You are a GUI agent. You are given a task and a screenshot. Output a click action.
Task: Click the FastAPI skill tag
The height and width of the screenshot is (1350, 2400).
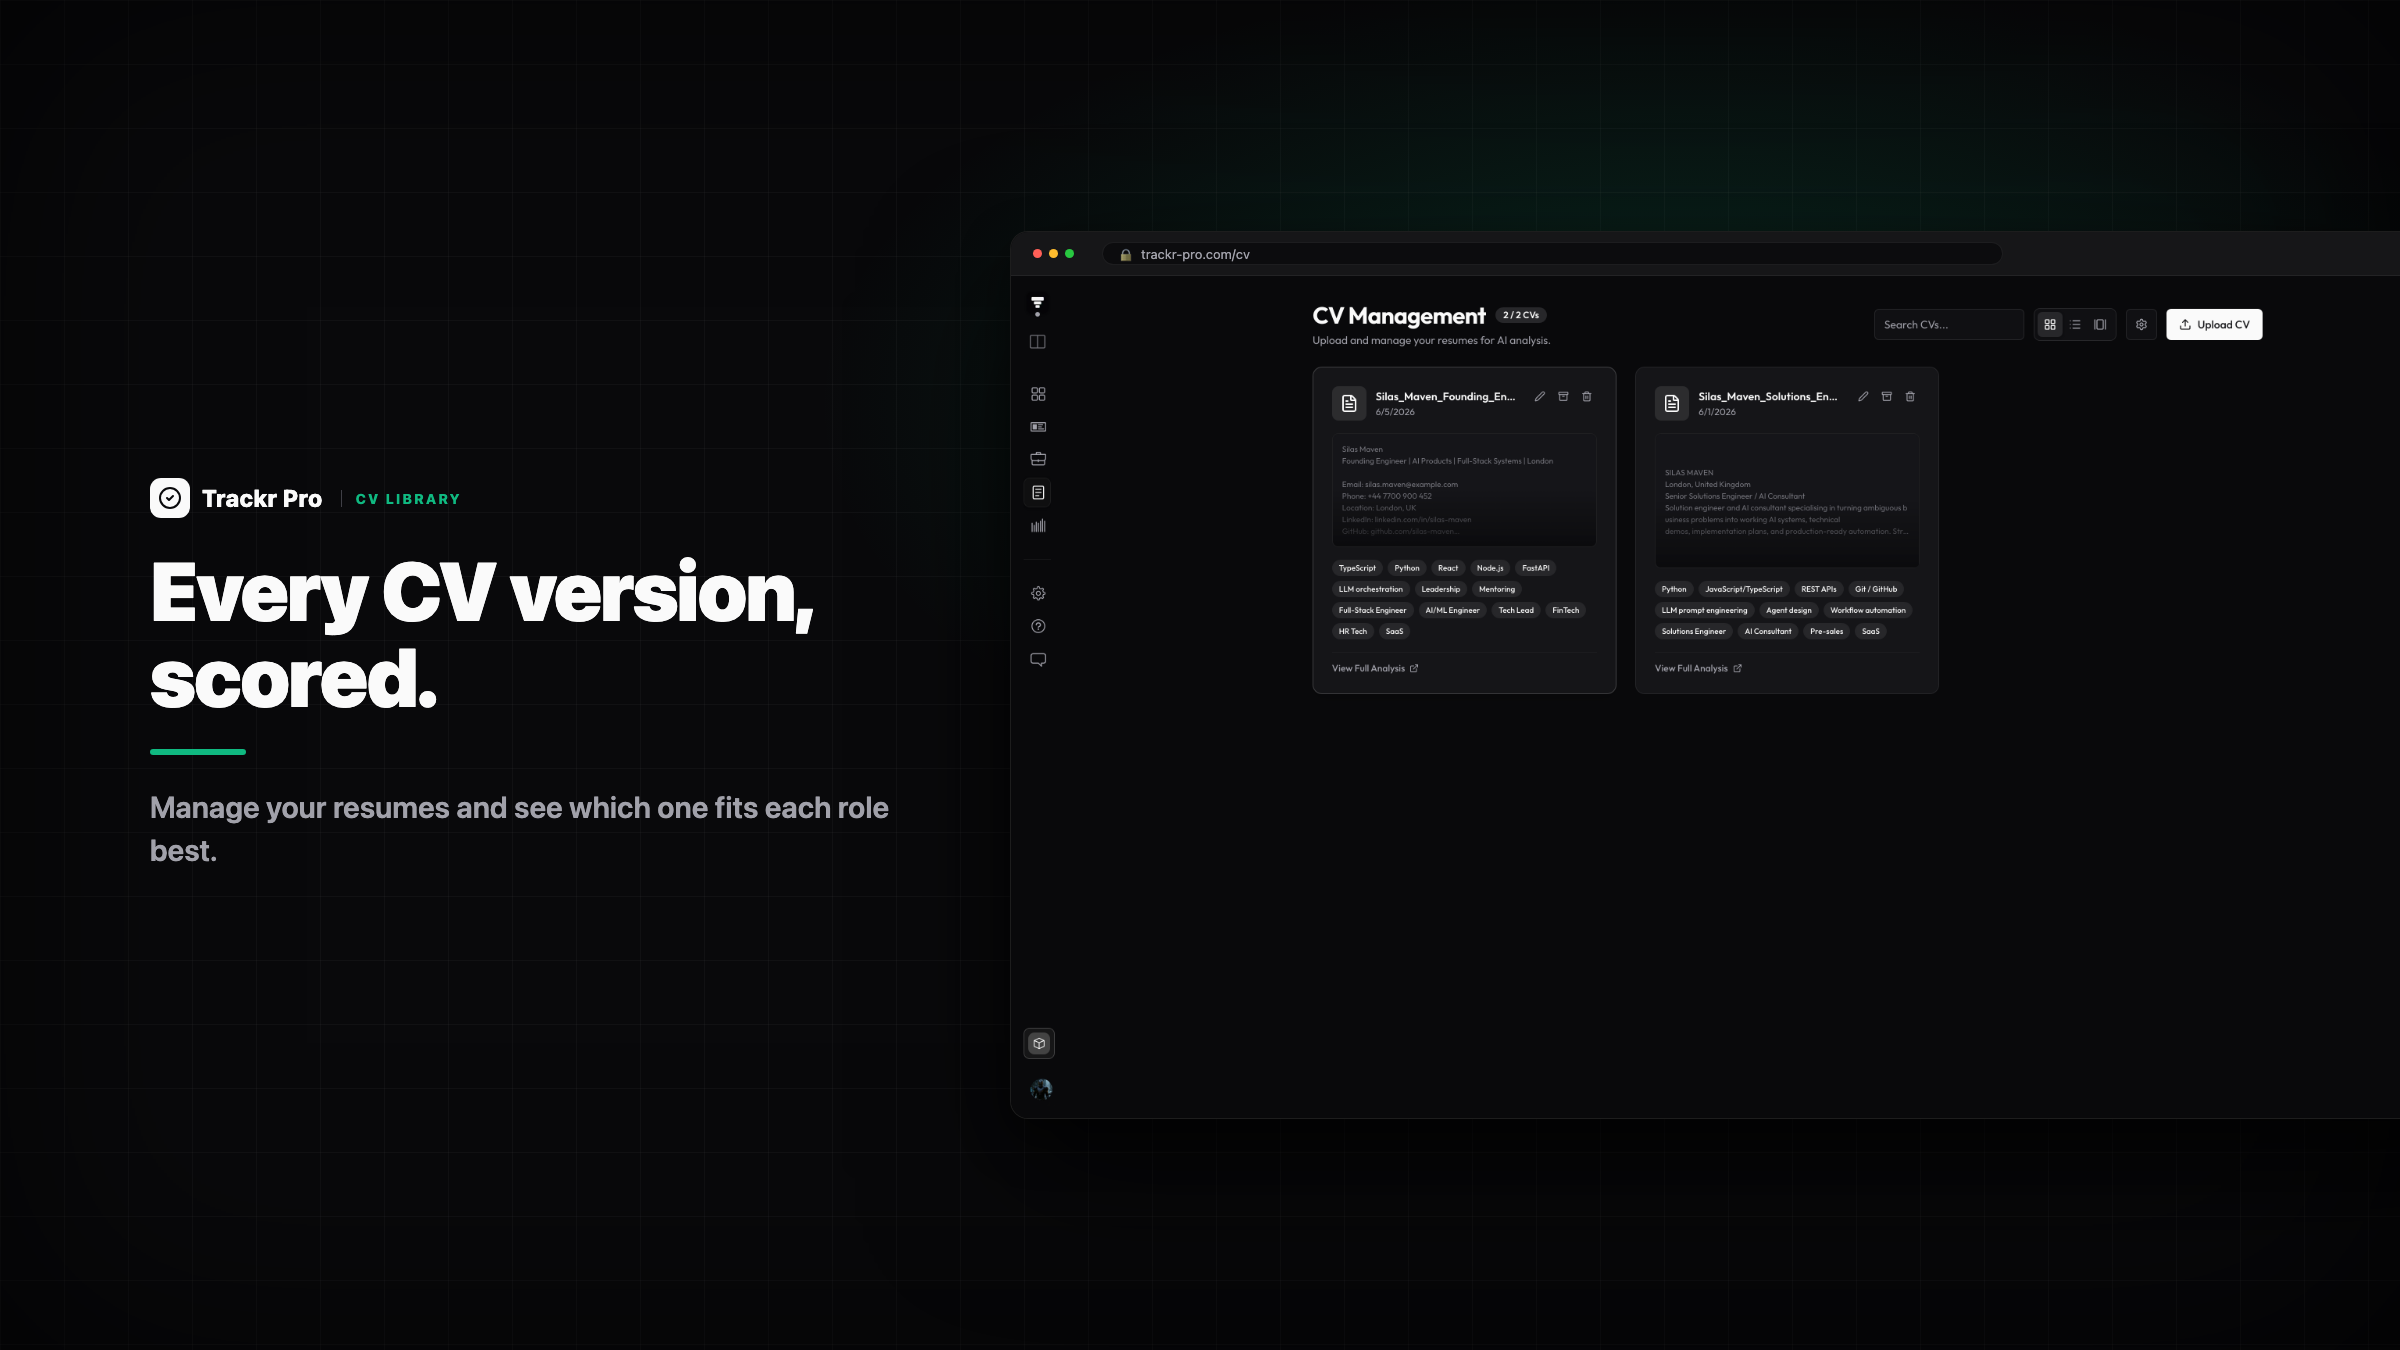(x=1535, y=568)
